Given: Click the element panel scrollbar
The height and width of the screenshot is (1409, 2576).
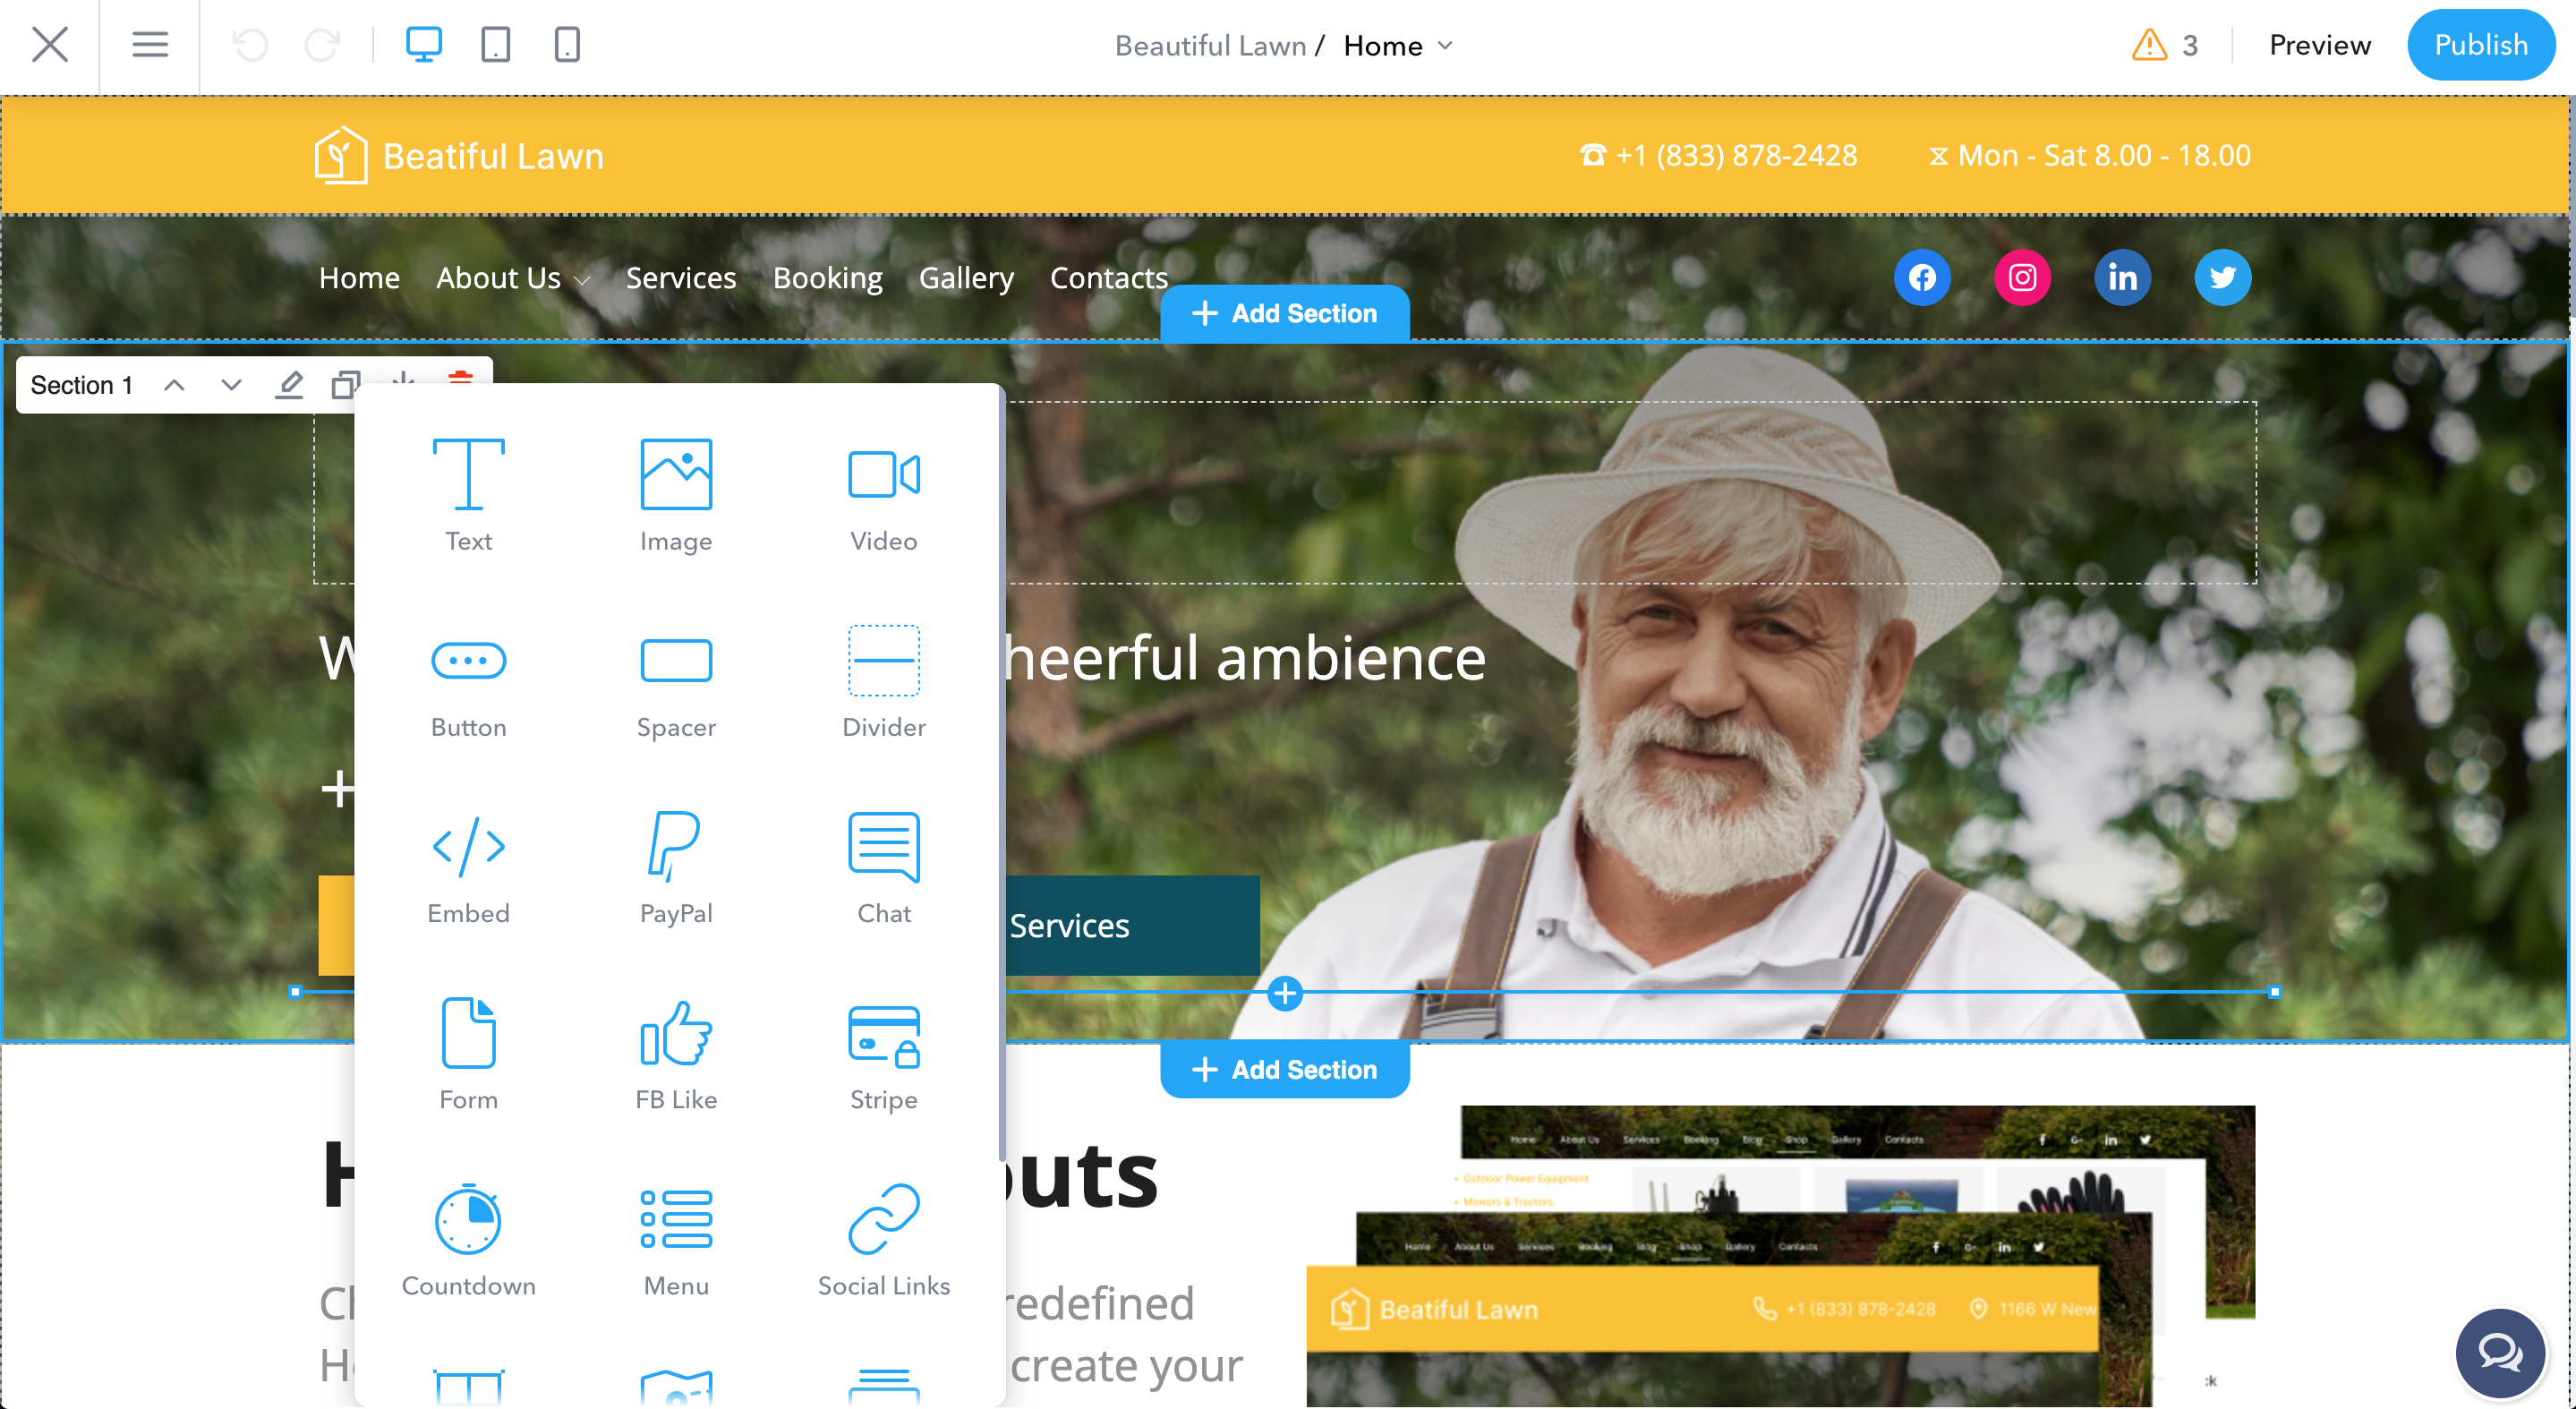Looking at the screenshot, I should coord(1001,775).
